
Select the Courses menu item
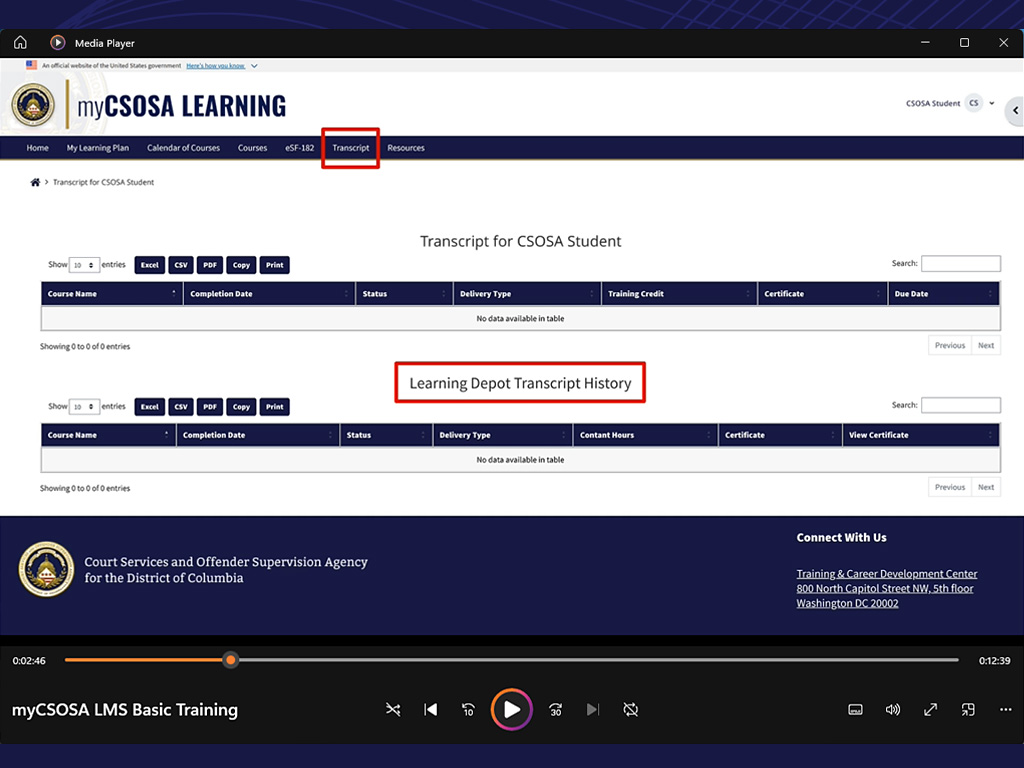252,148
